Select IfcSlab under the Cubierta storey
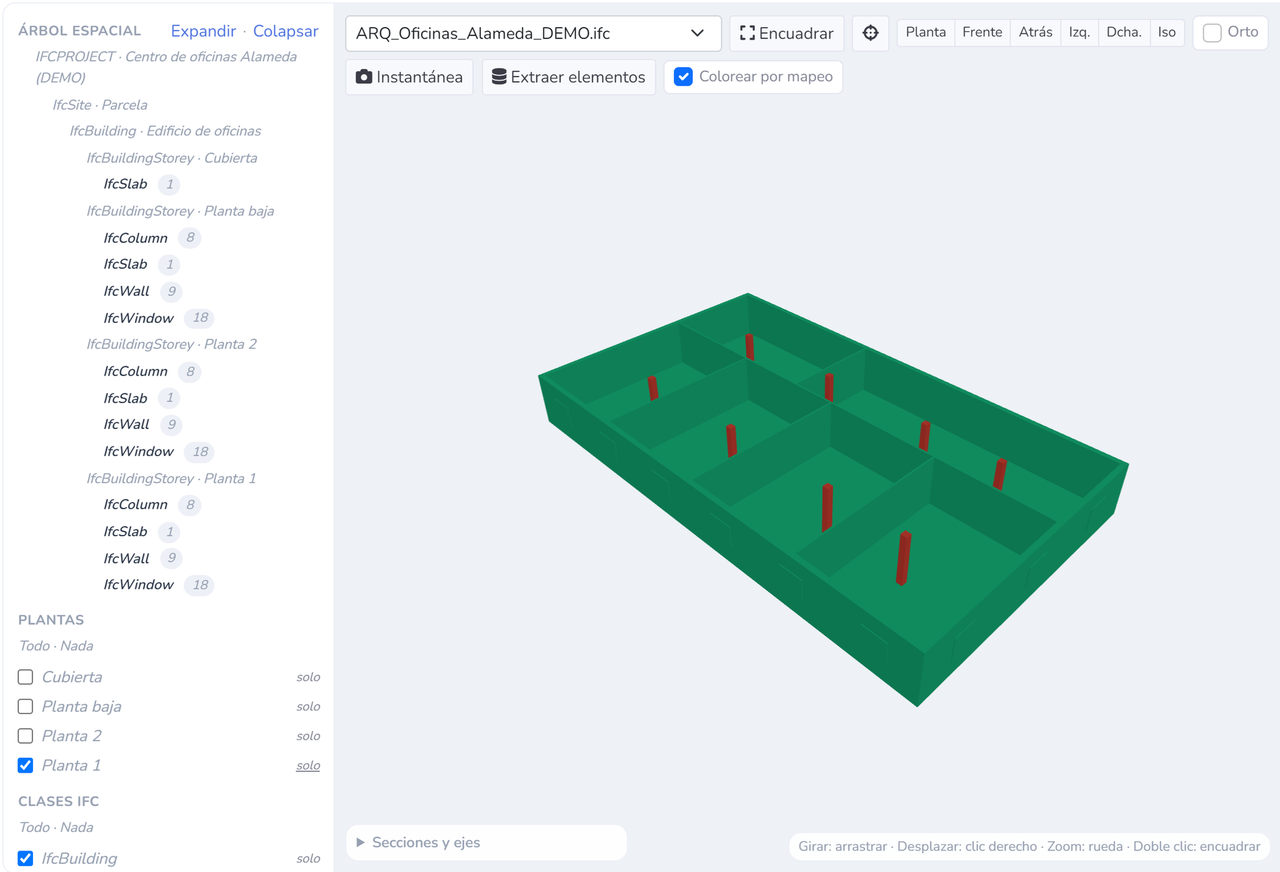The height and width of the screenshot is (872, 1280). click(x=125, y=184)
